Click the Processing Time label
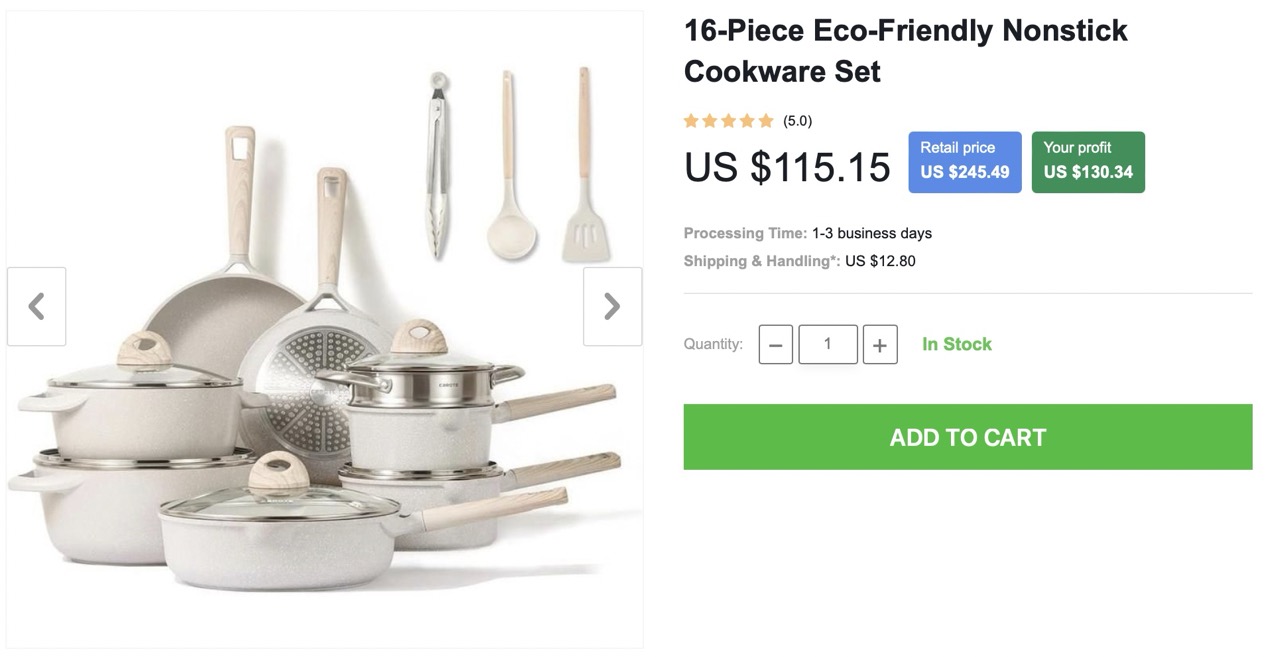The width and height of the screenshot is (1280, 657). tap(745, 233)
